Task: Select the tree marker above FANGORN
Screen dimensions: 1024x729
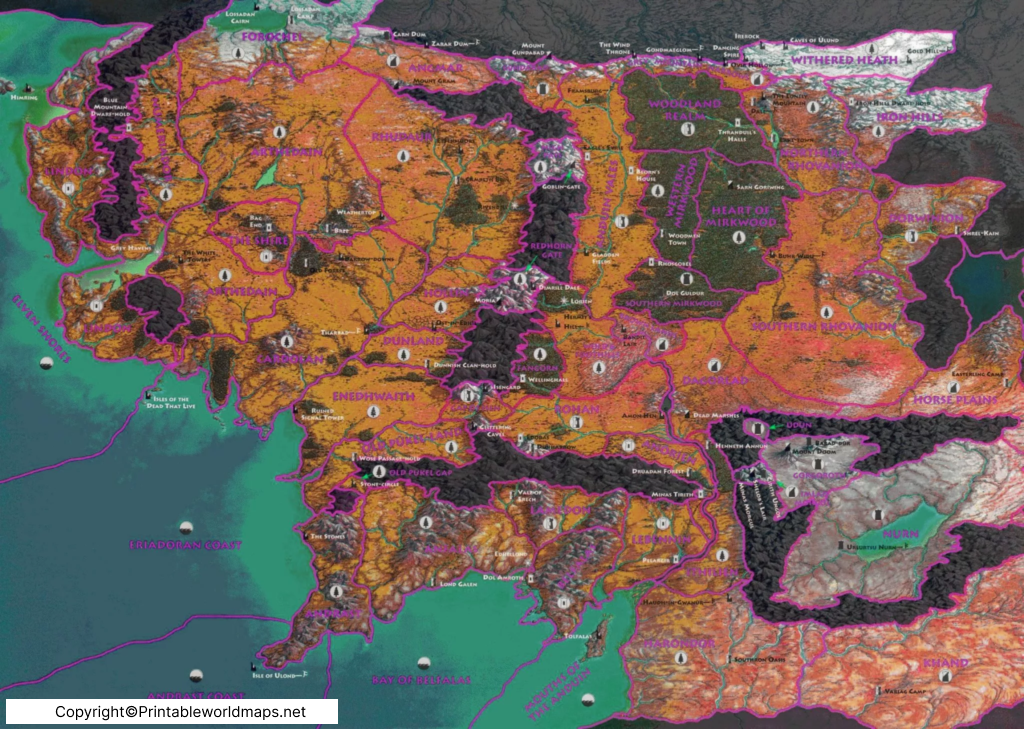Action: [x=539, y=355]
